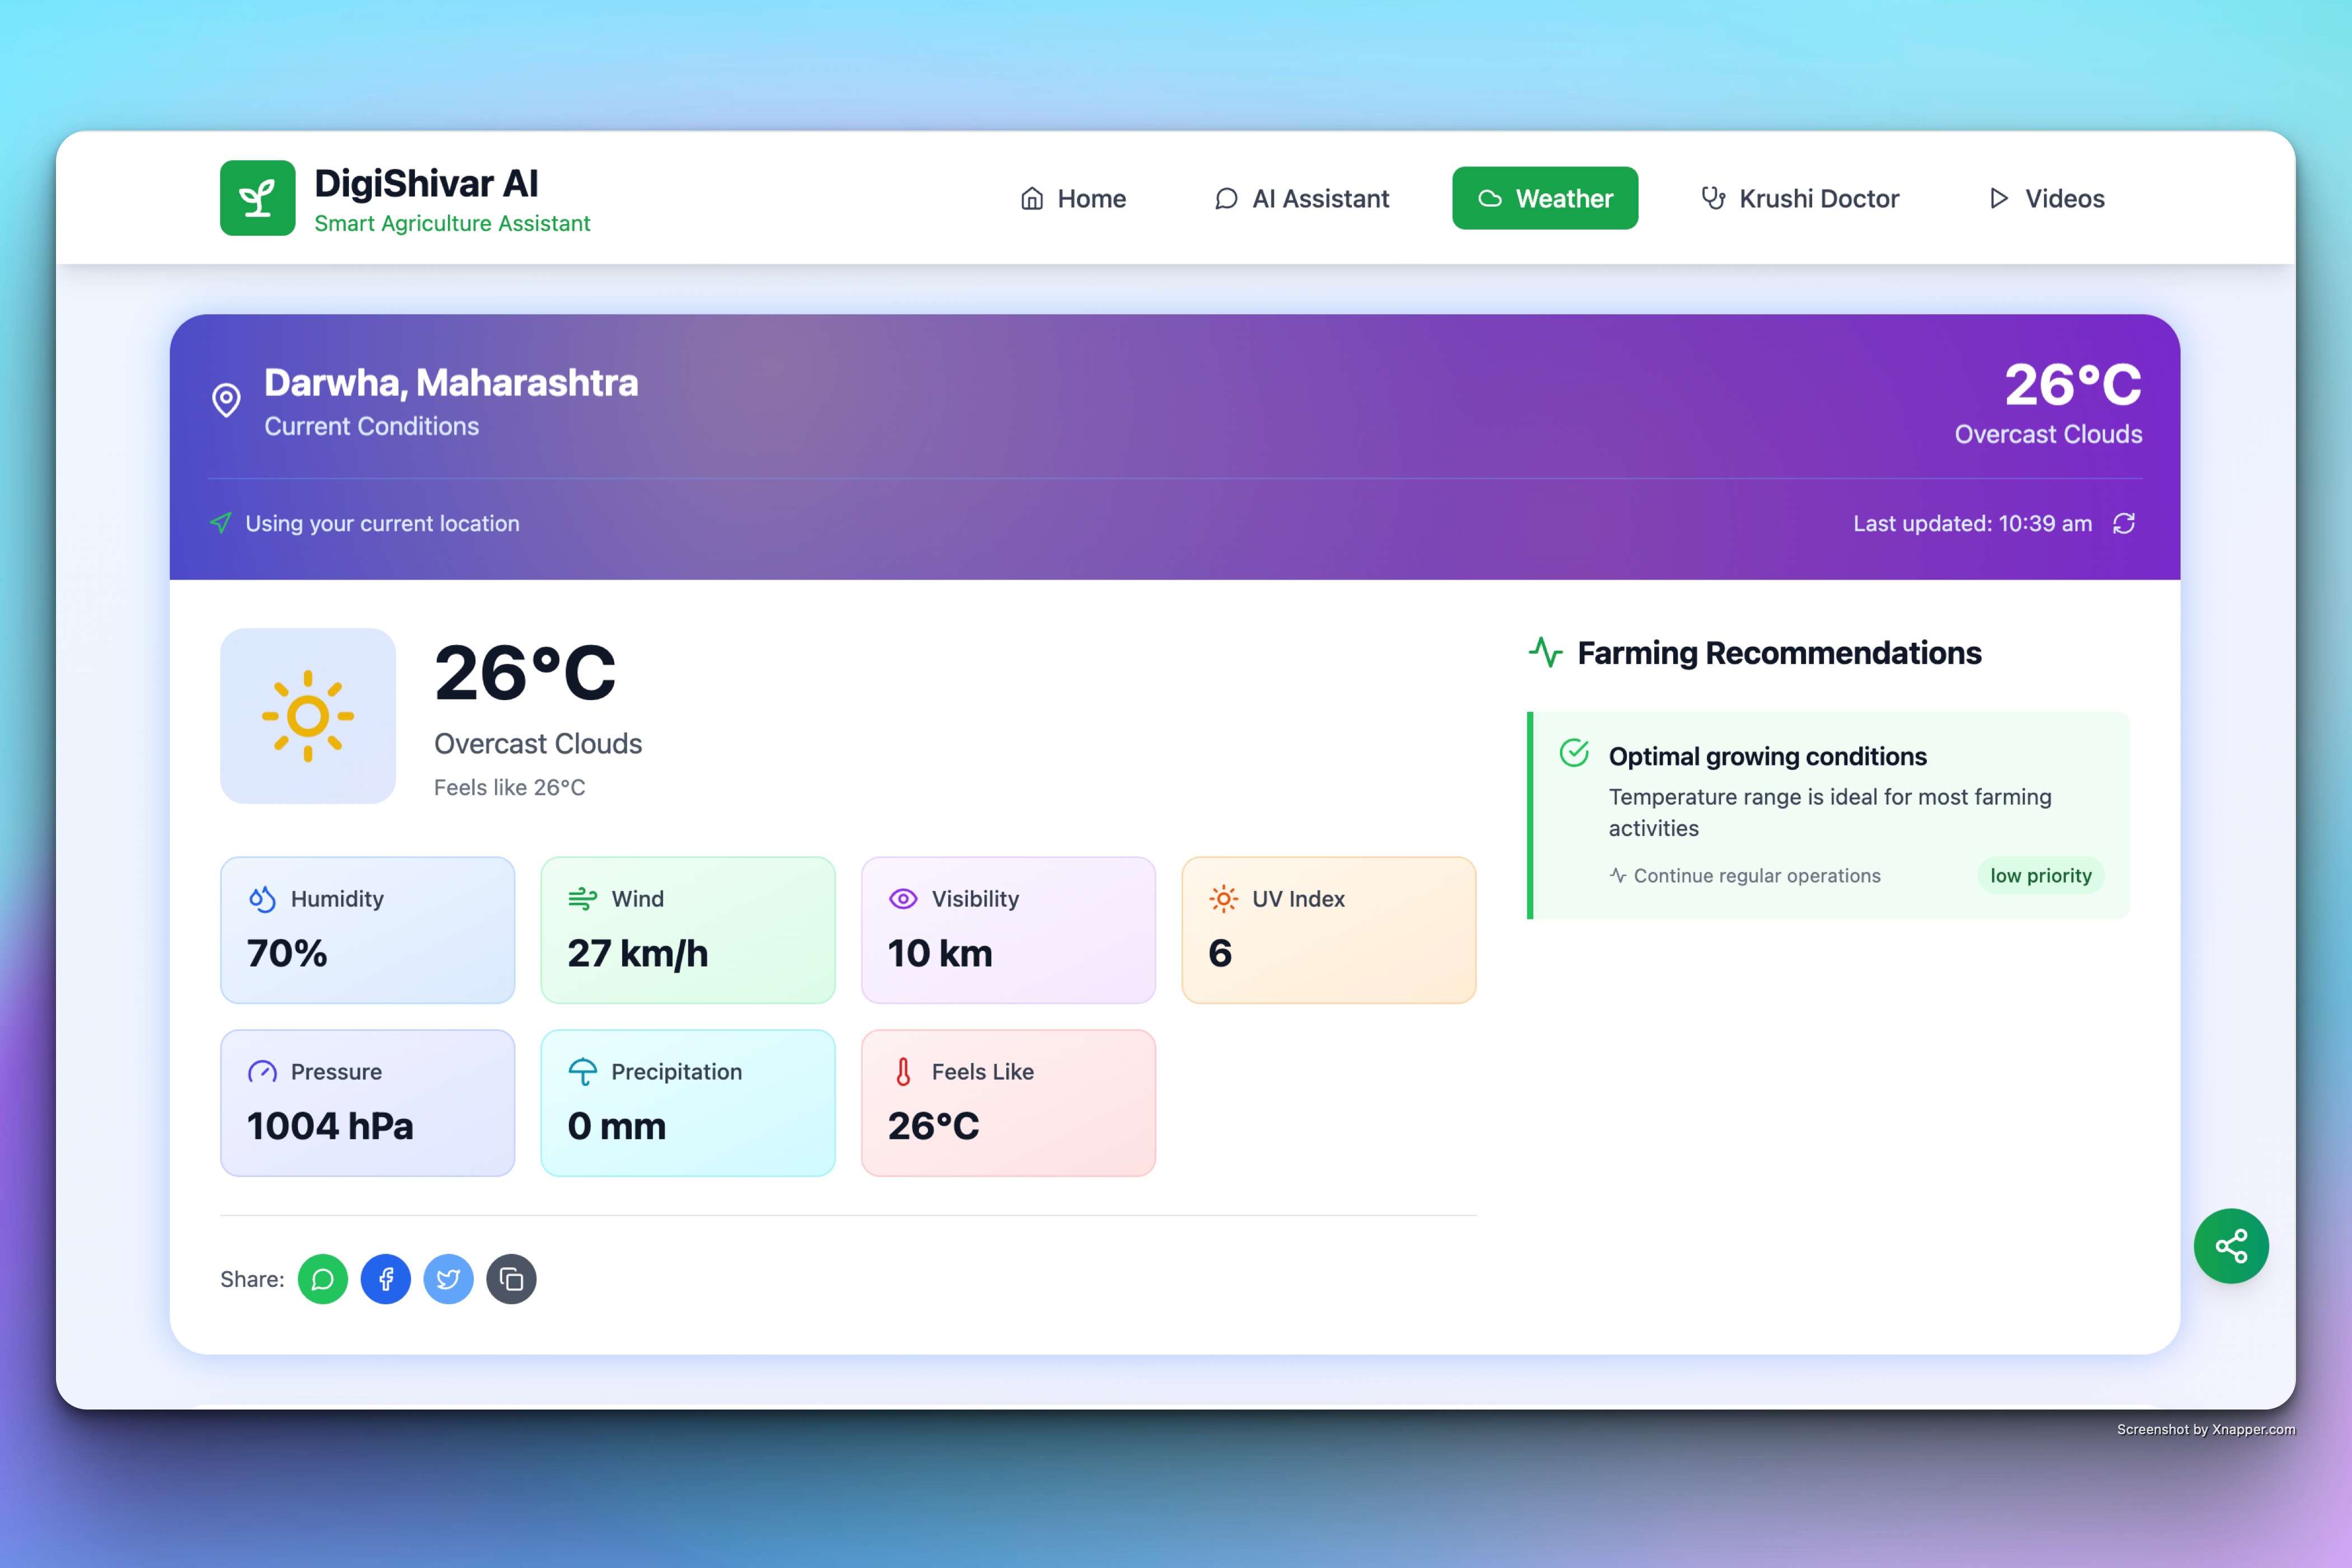Copy weather link with the copy icon
The height and width of the screenshot is (1568, 2352).
tap(511, 1279)
